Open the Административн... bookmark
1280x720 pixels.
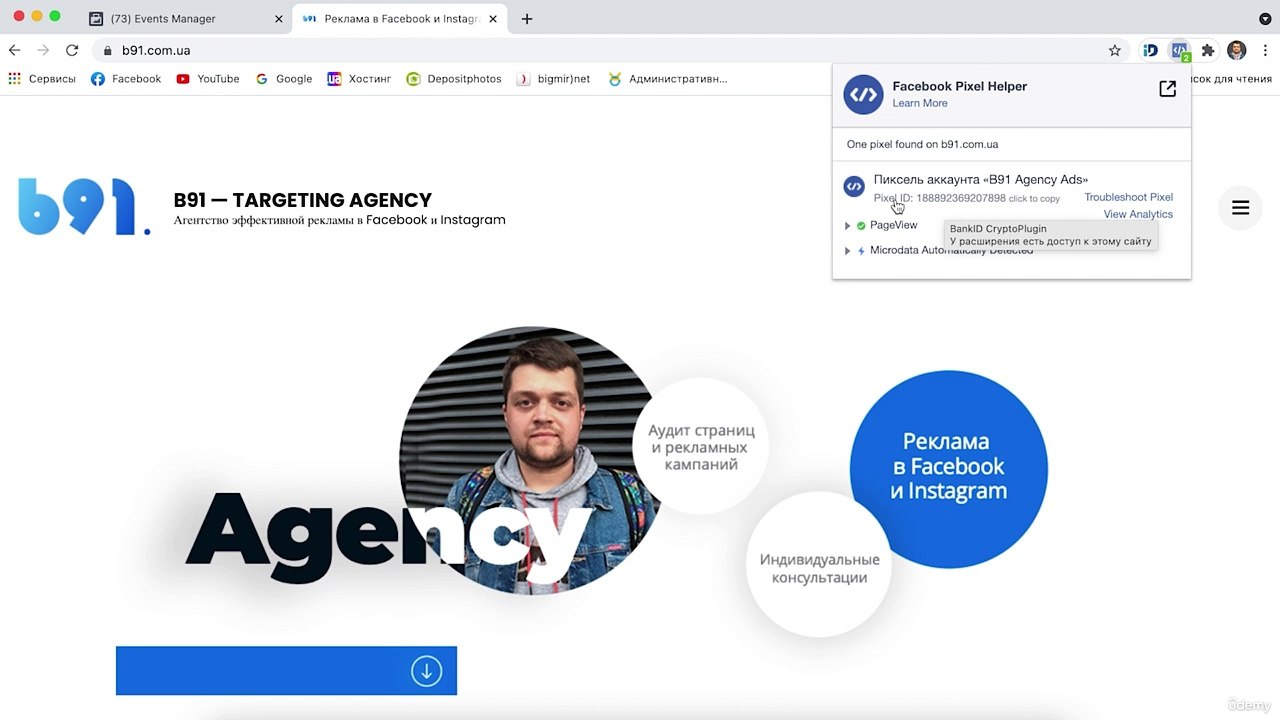(667, 79)
